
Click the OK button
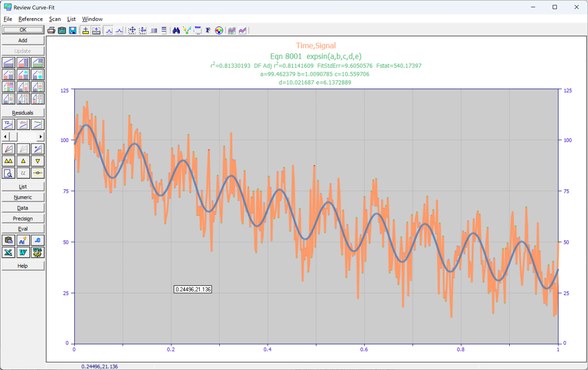pos(23,30)
